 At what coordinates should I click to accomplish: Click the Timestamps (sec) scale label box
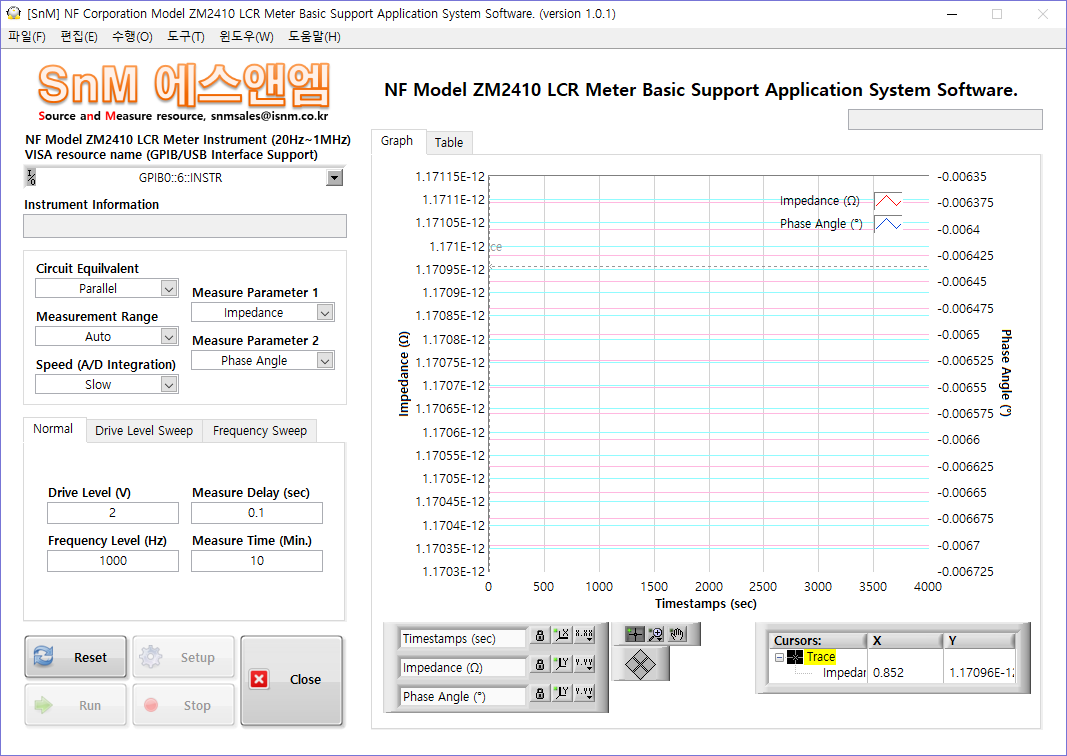[463, 638]
